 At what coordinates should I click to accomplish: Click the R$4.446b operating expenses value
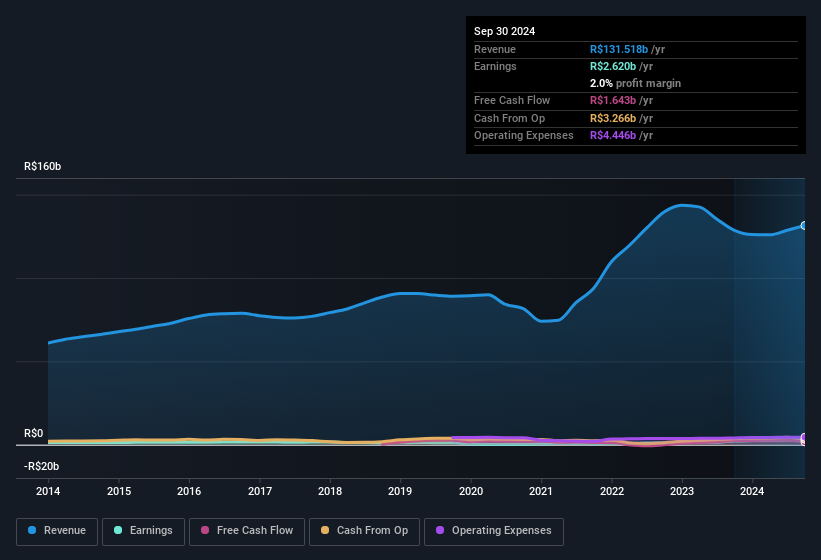pyautogui.click(x=613, y=136)
